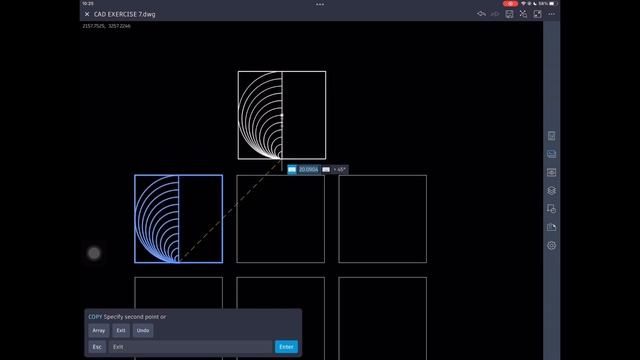Select the highlighted blue square with arcs
This screenshot has width=640, height=360.
click(178, 219)
